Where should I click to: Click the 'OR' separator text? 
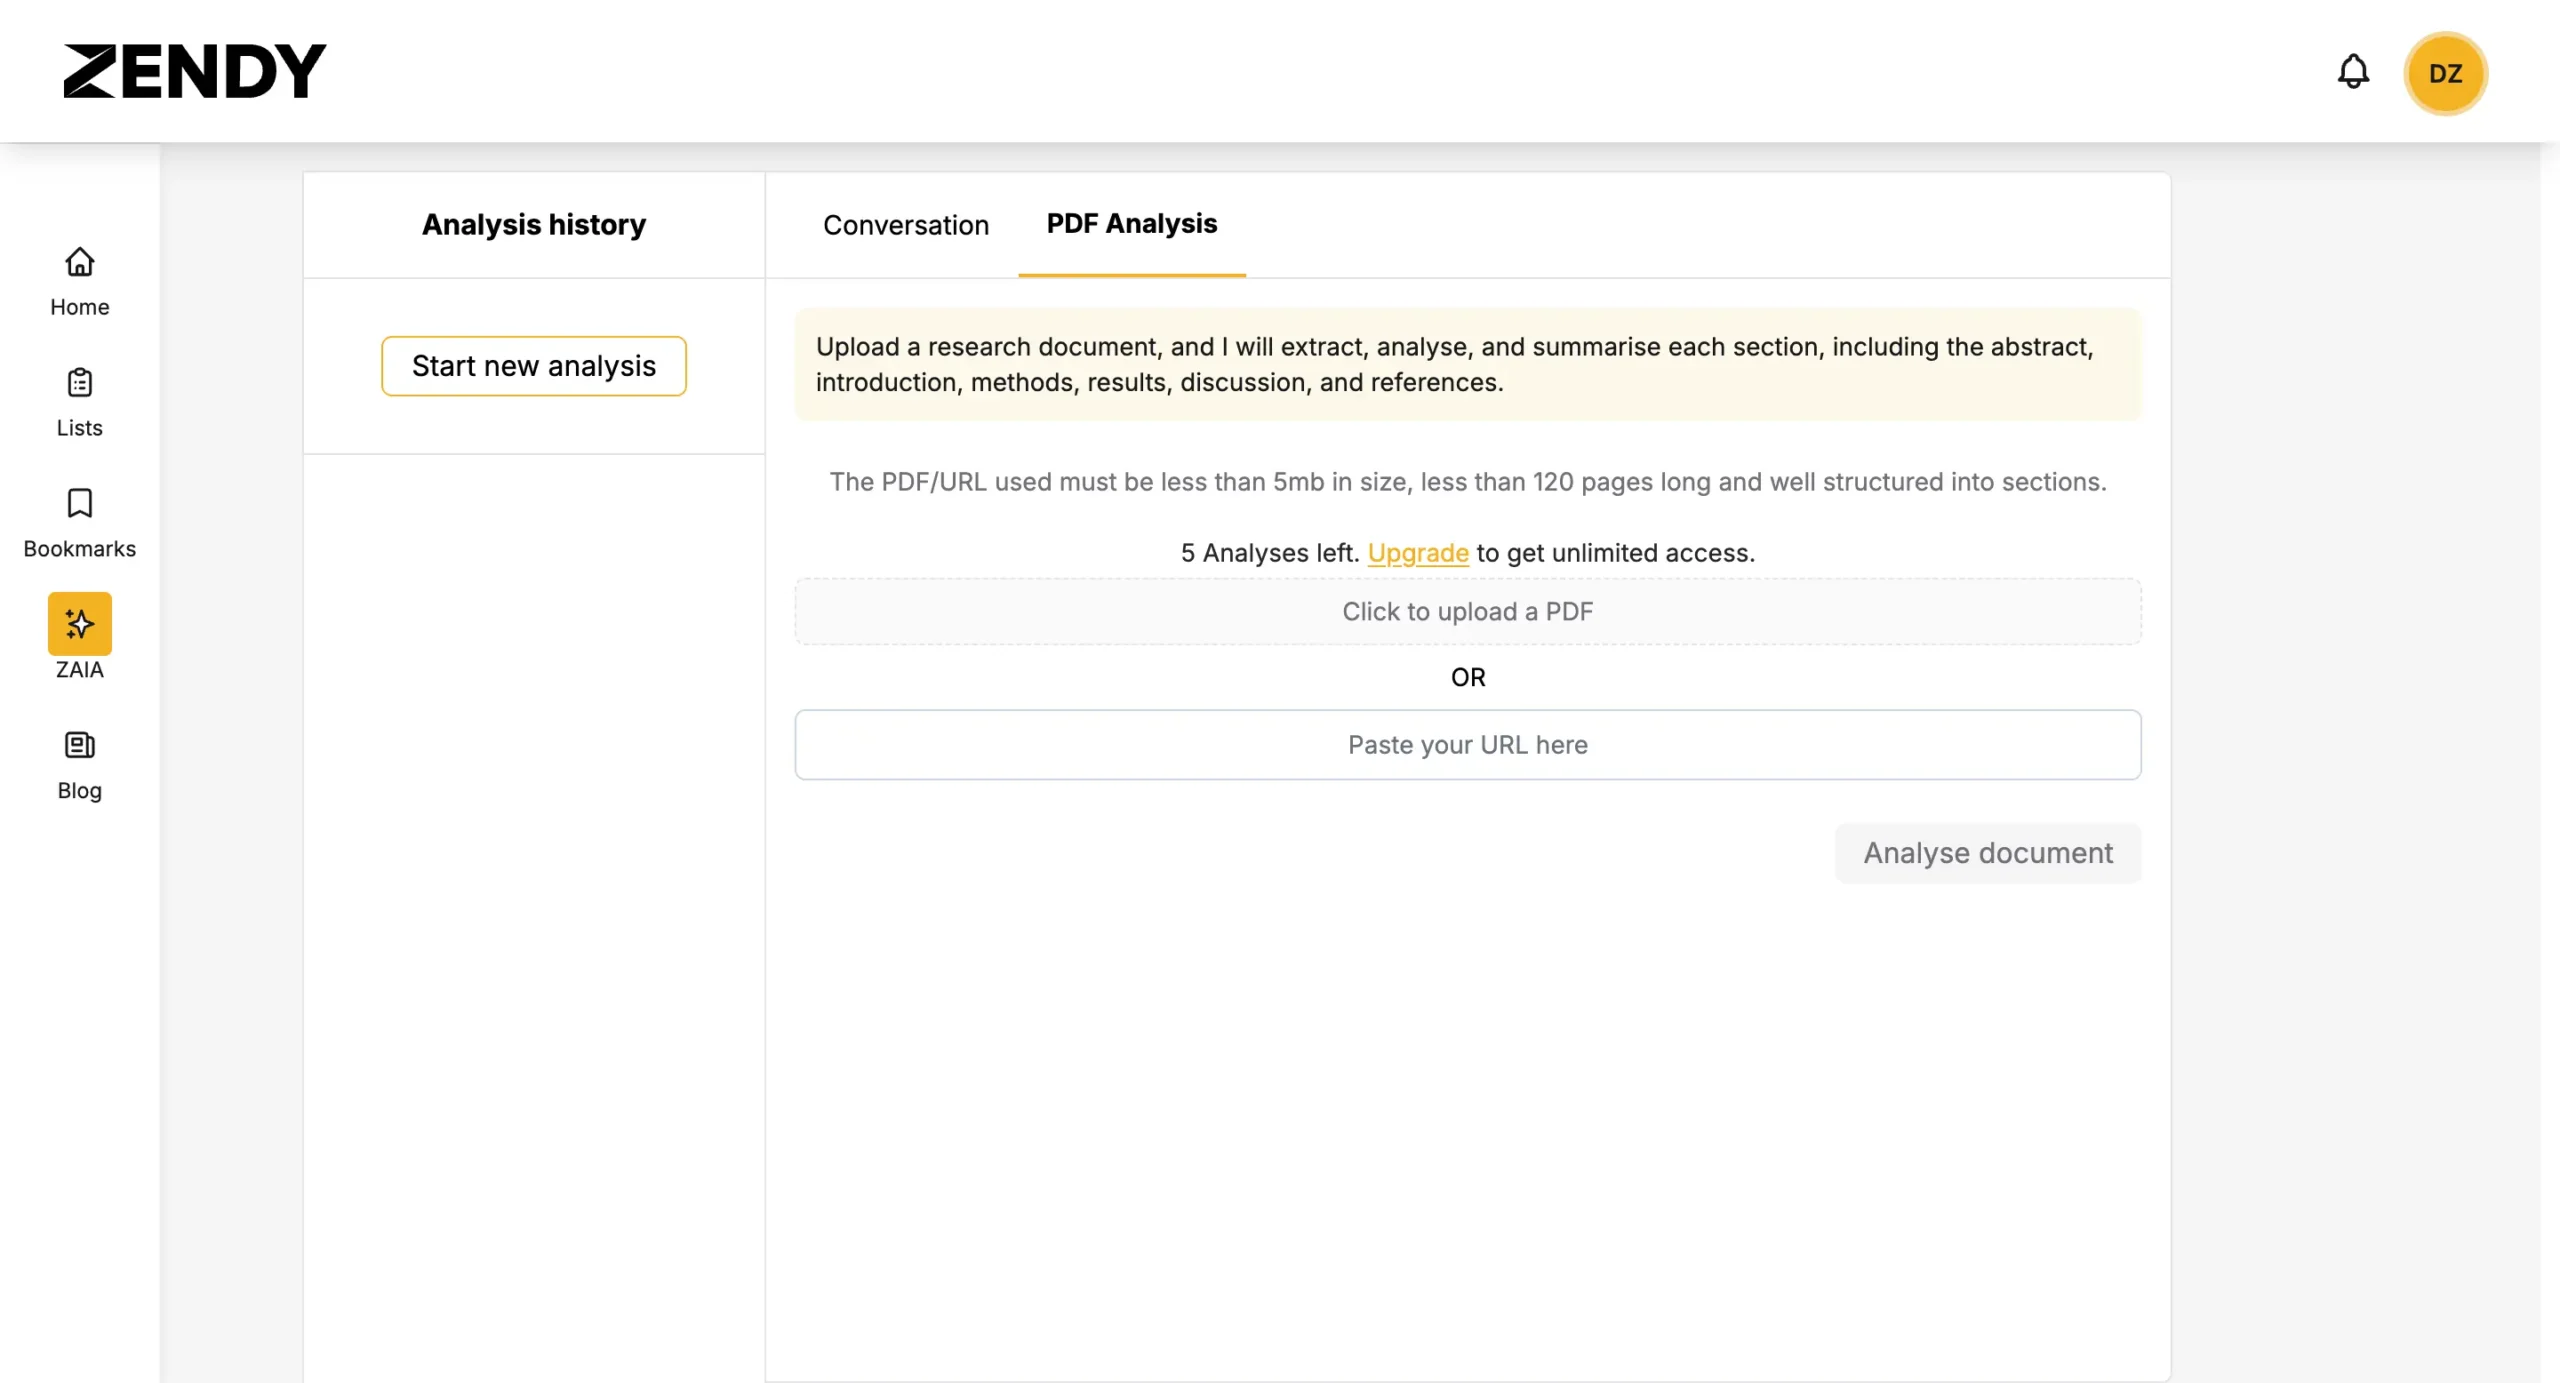coord(1468,678)
